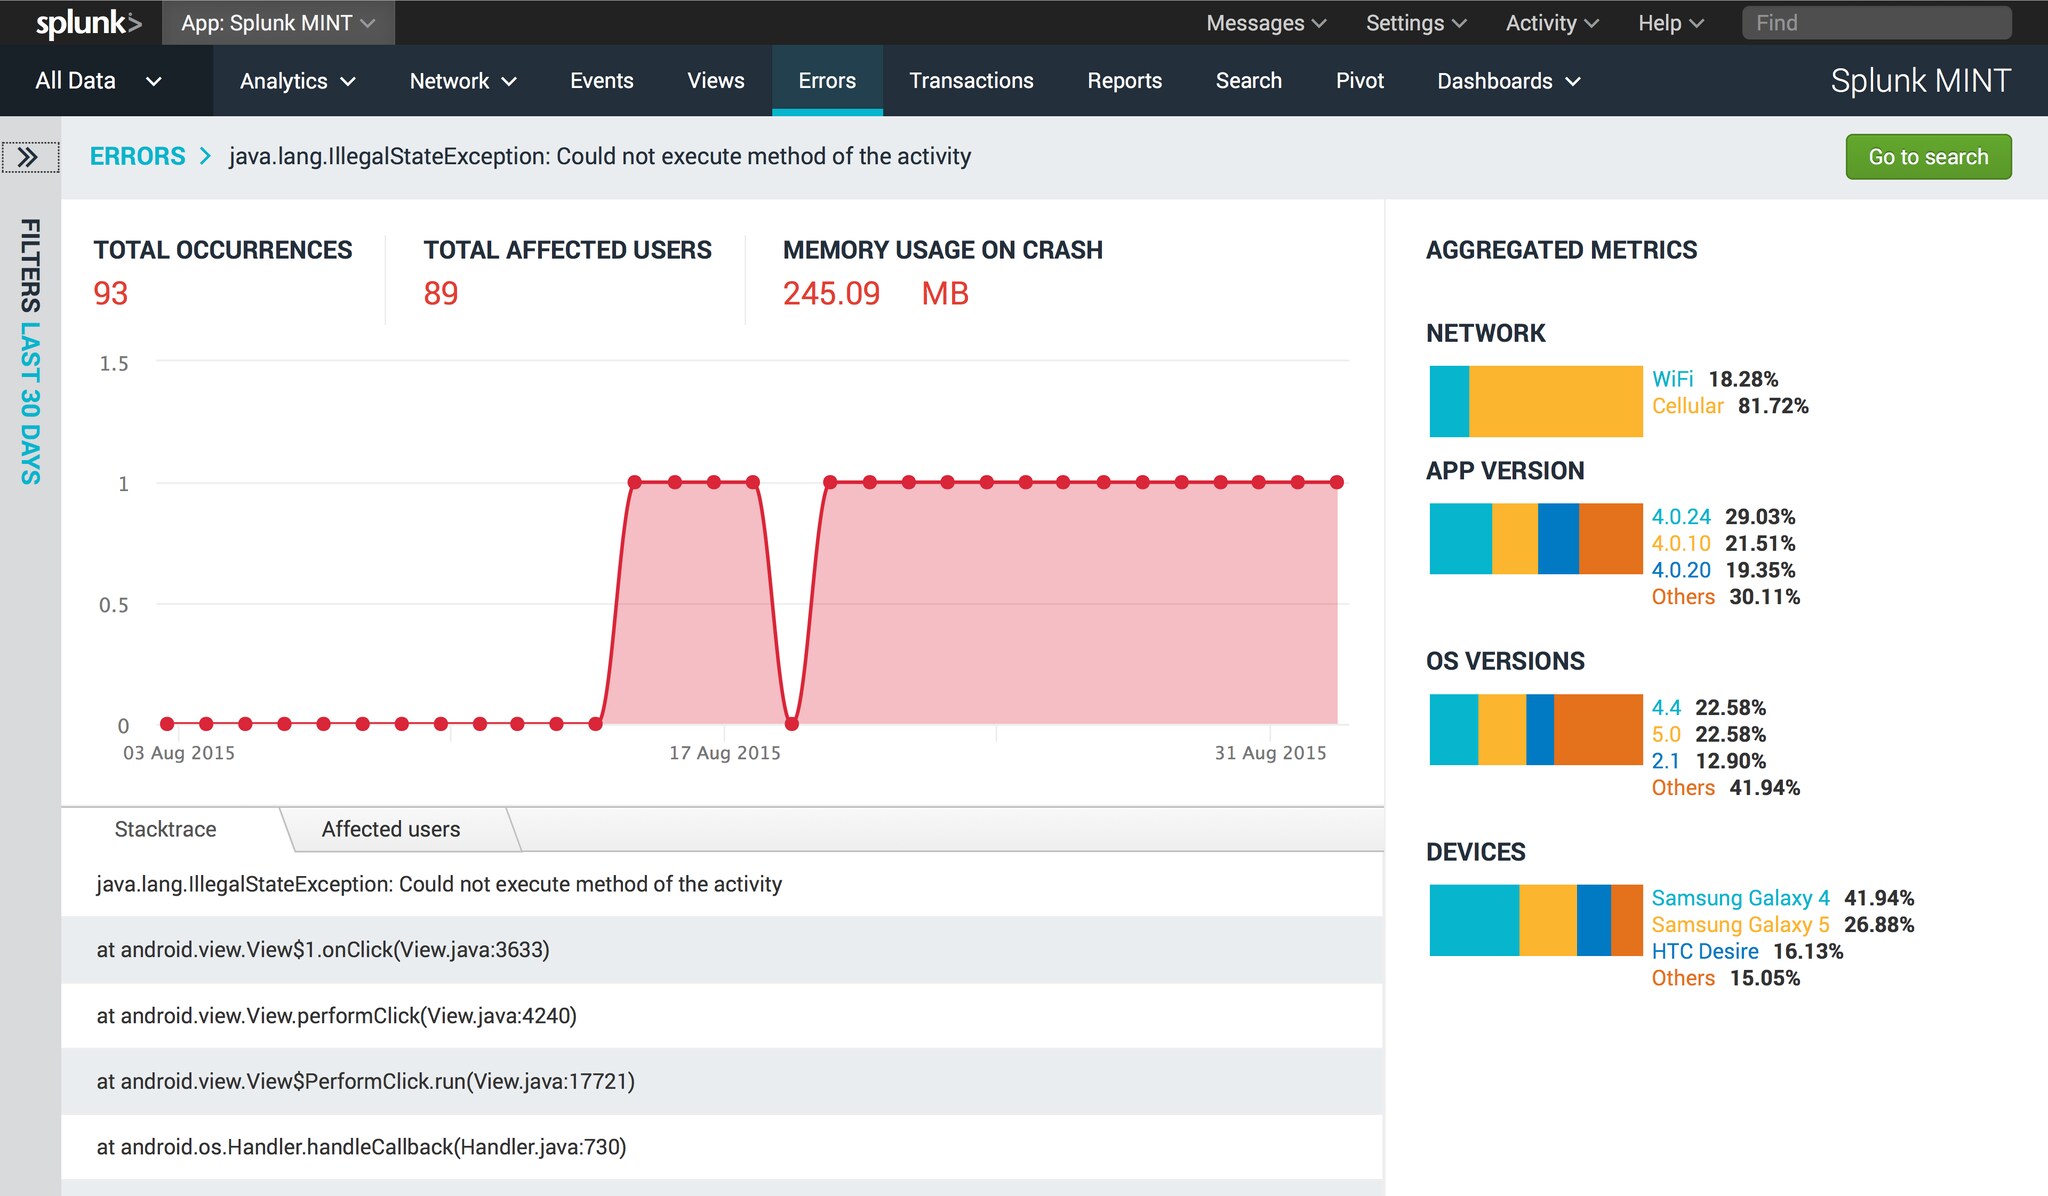Click the Go to search button

[x=1928, y=157]
